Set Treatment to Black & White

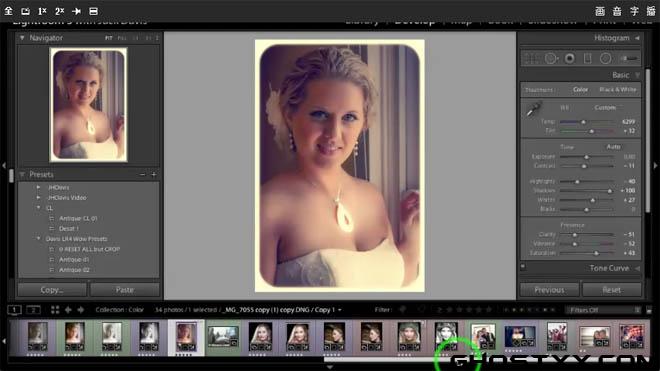617,90
